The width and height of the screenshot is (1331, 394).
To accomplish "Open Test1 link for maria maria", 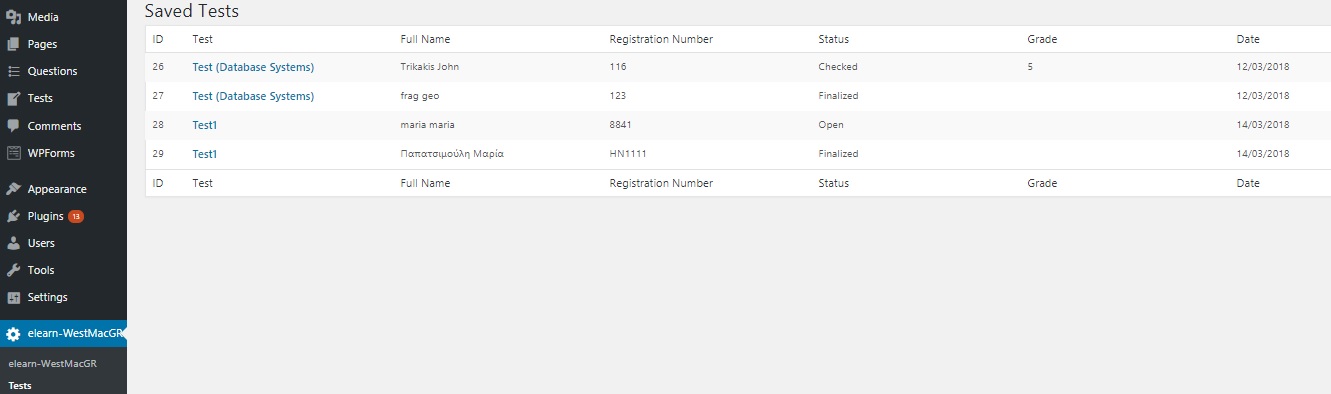I will click(x=205, y=125).
